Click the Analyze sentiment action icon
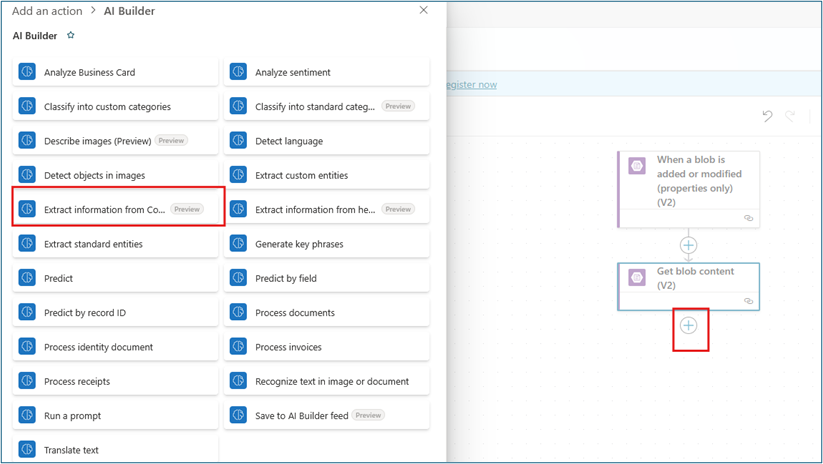Screen dimensions: 823x464 click(x=238, y=71)
